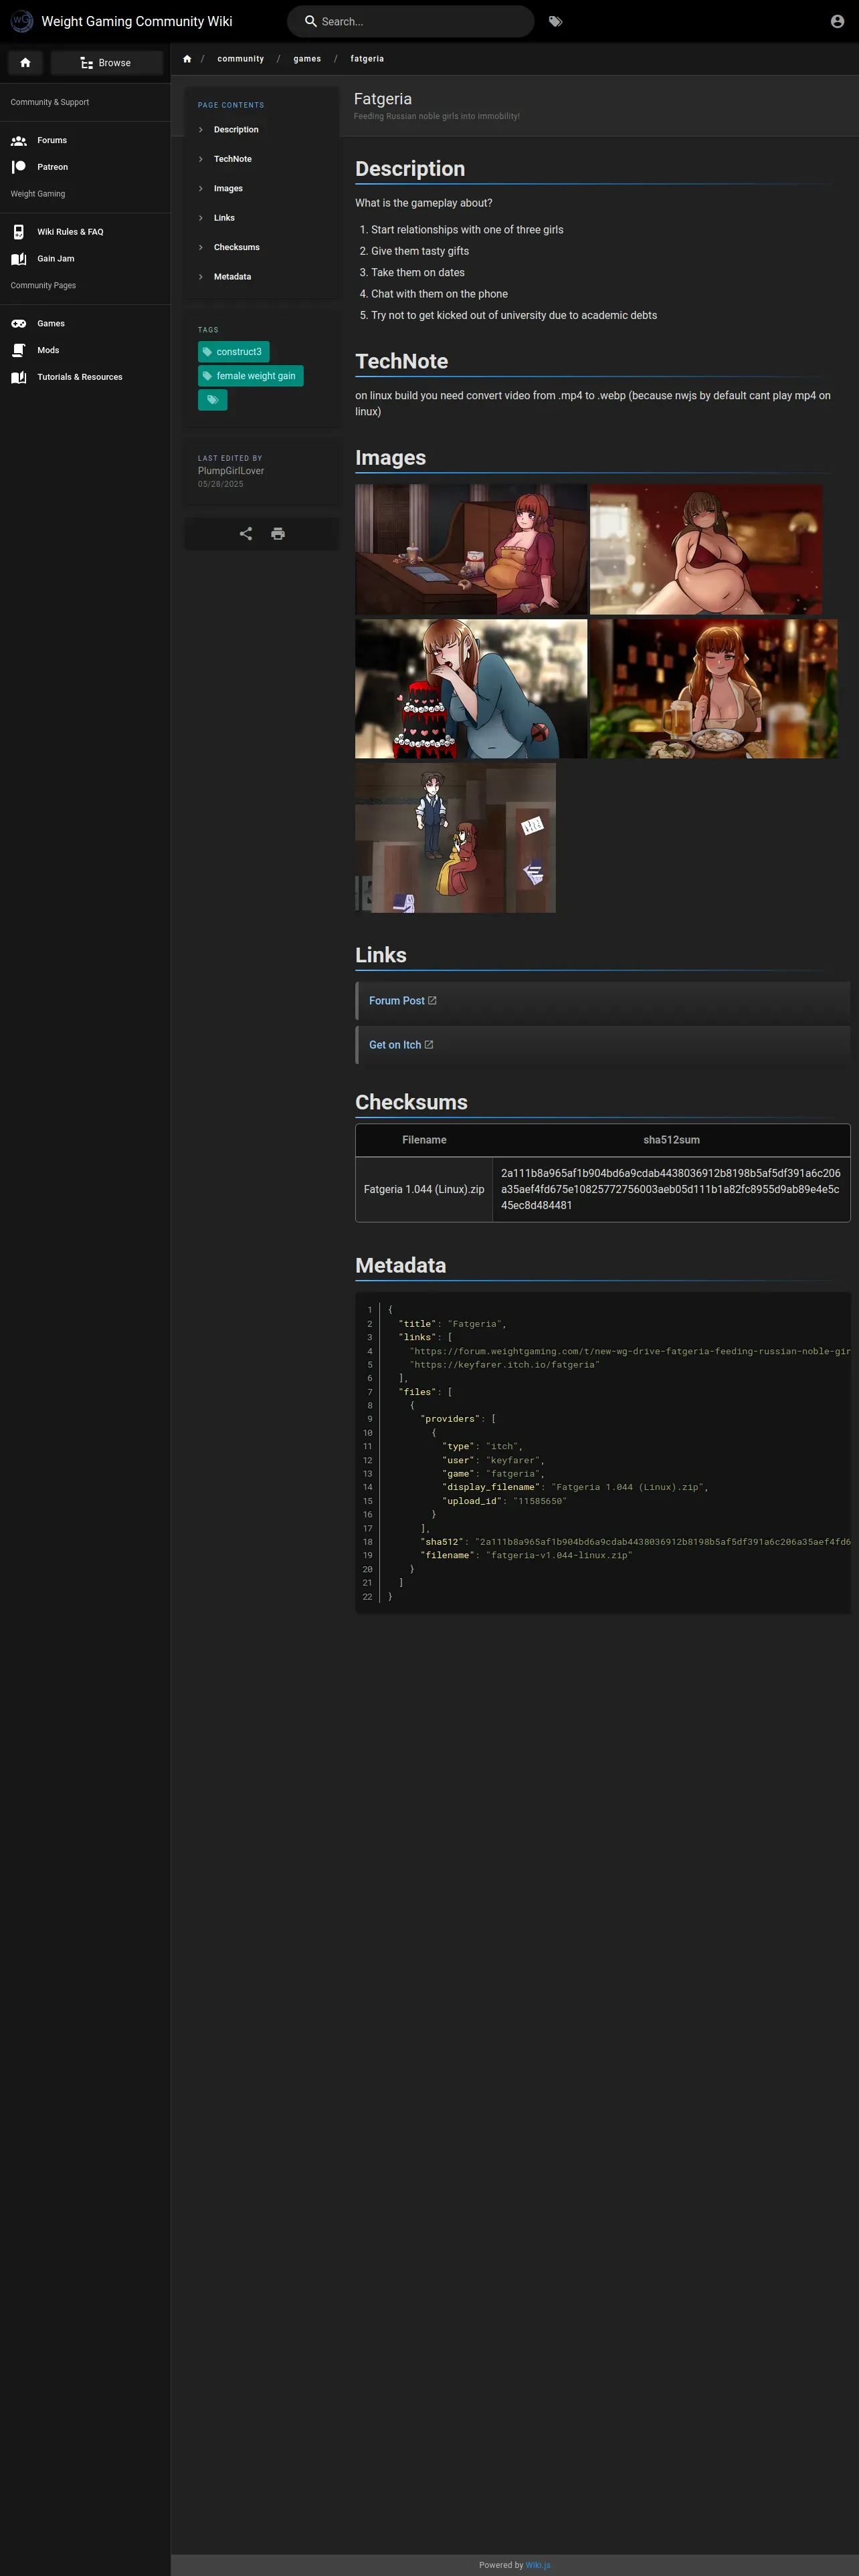The width and height of the screenshot is (859, 2576).
Task: Expand Checksums in page contents
Action: (236, 247)
